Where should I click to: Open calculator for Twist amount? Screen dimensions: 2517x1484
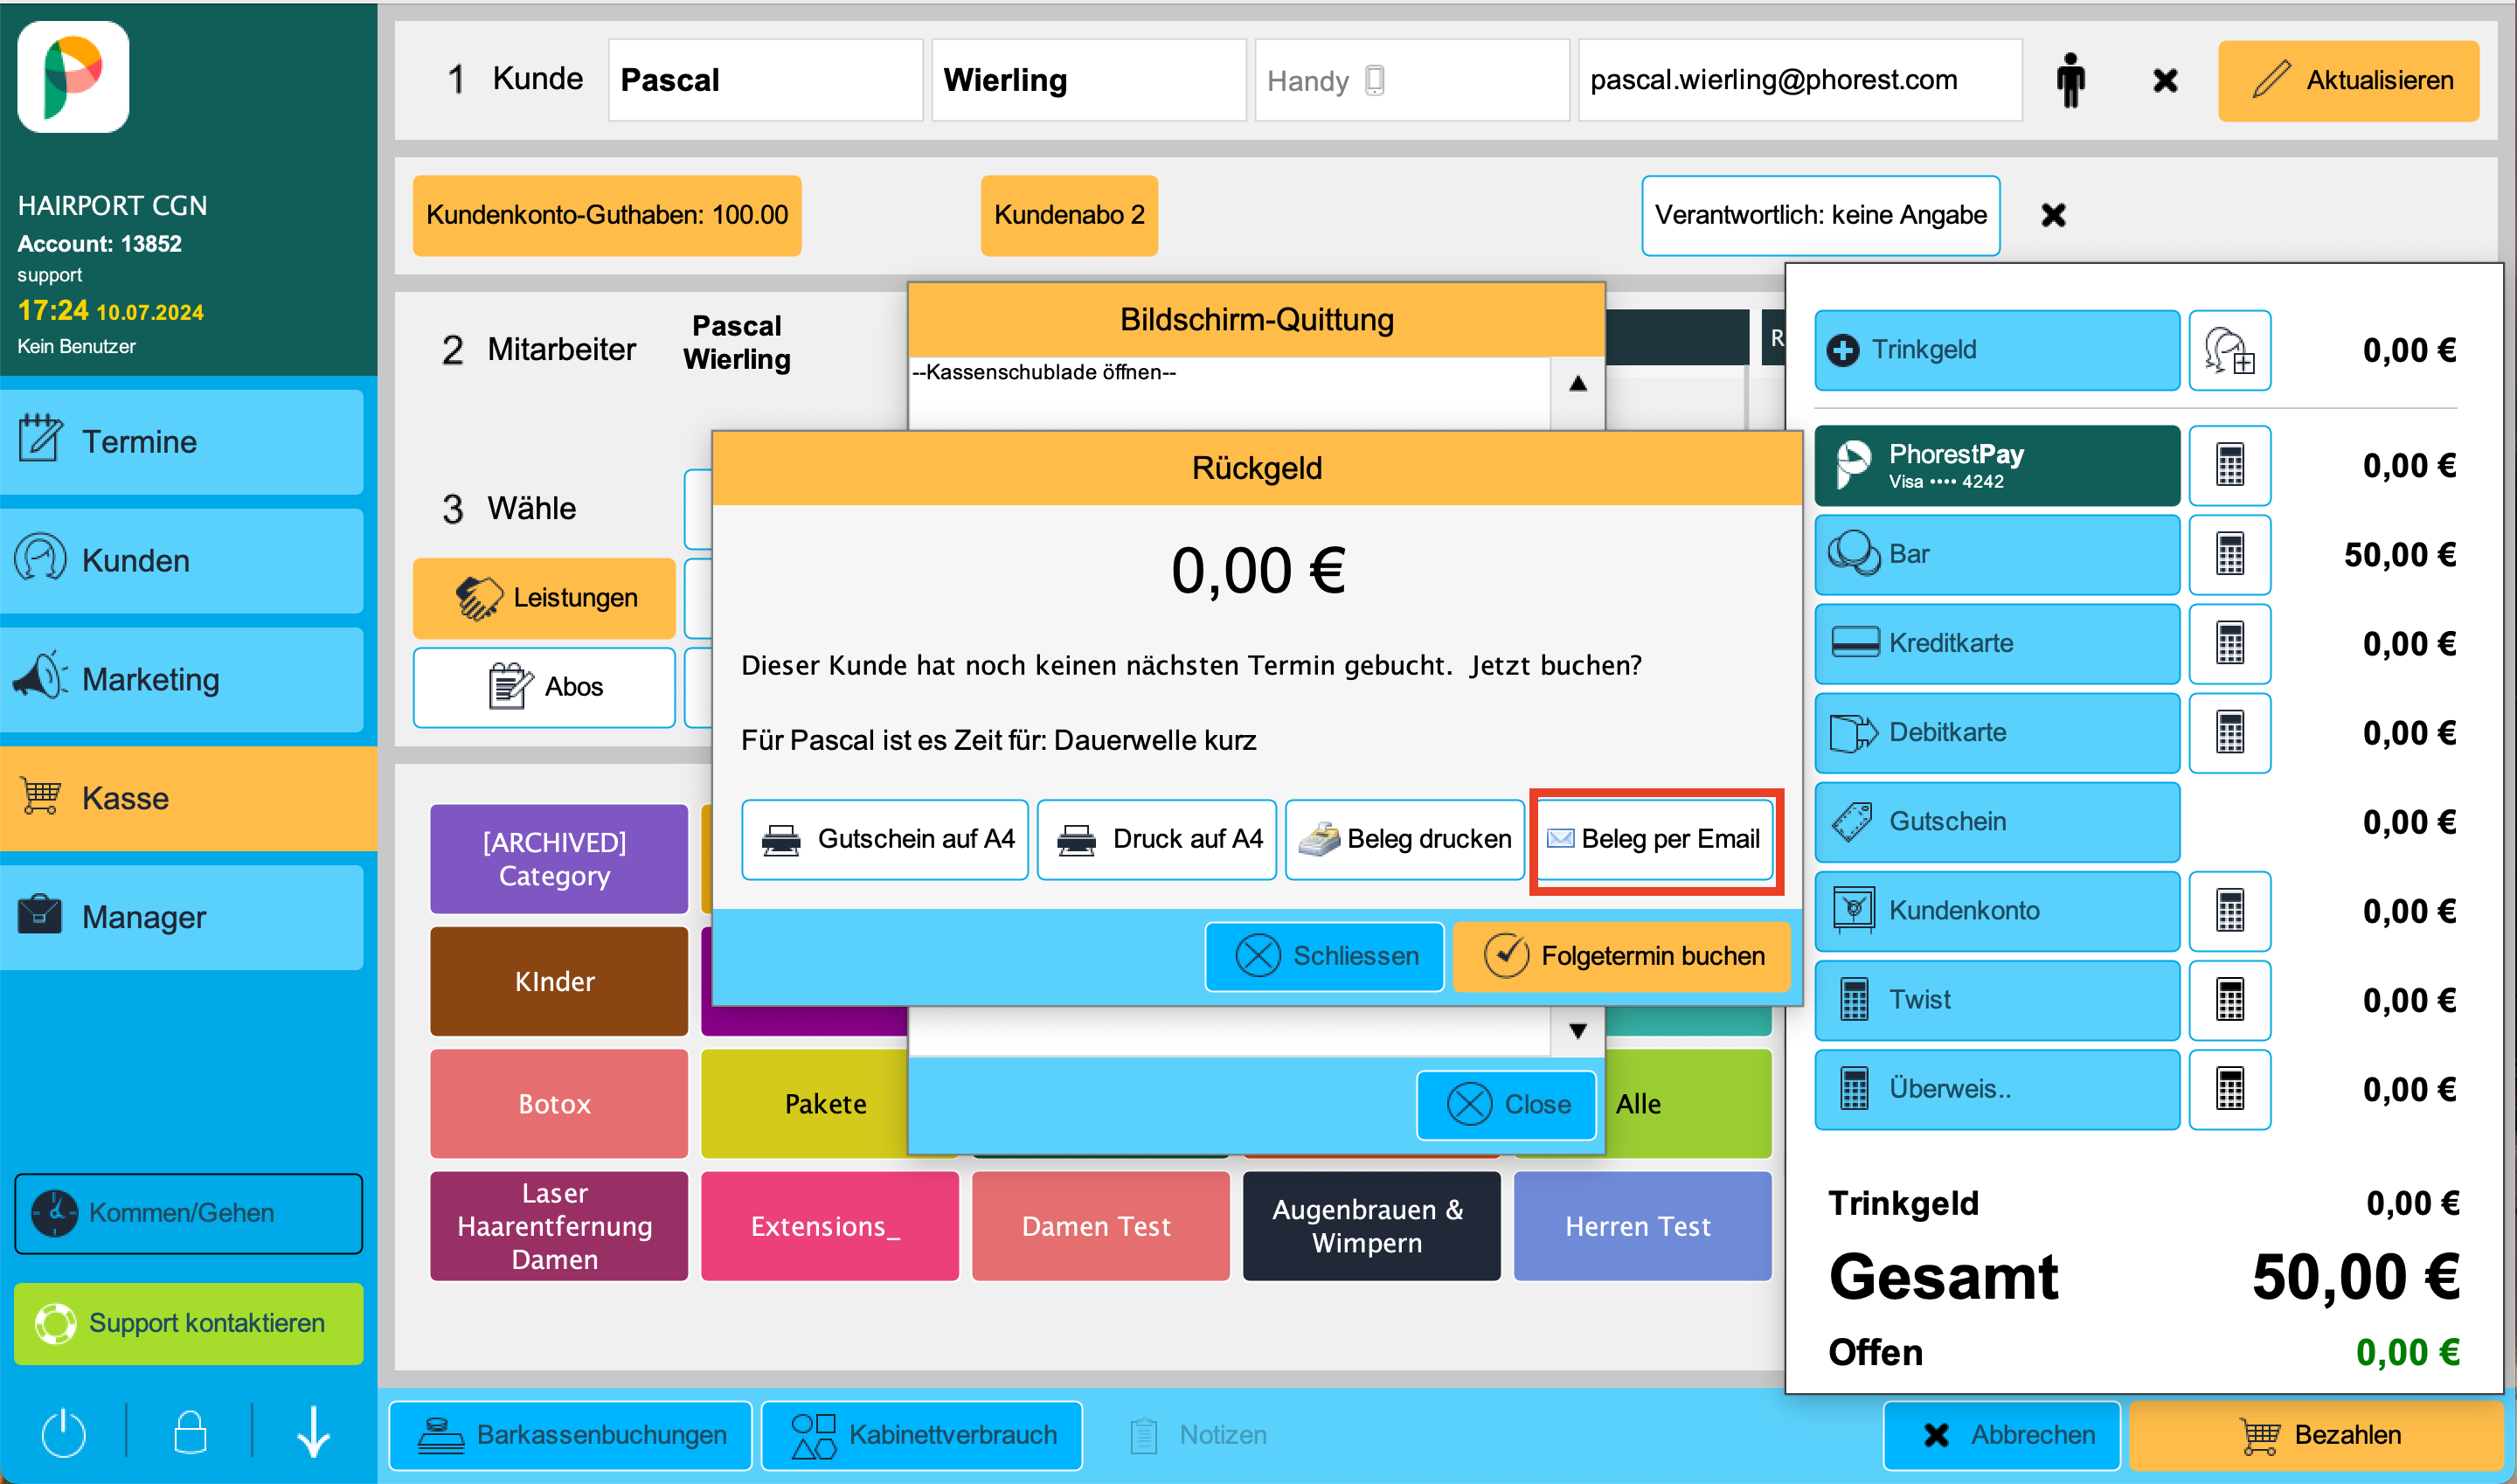click(2229, 999)
